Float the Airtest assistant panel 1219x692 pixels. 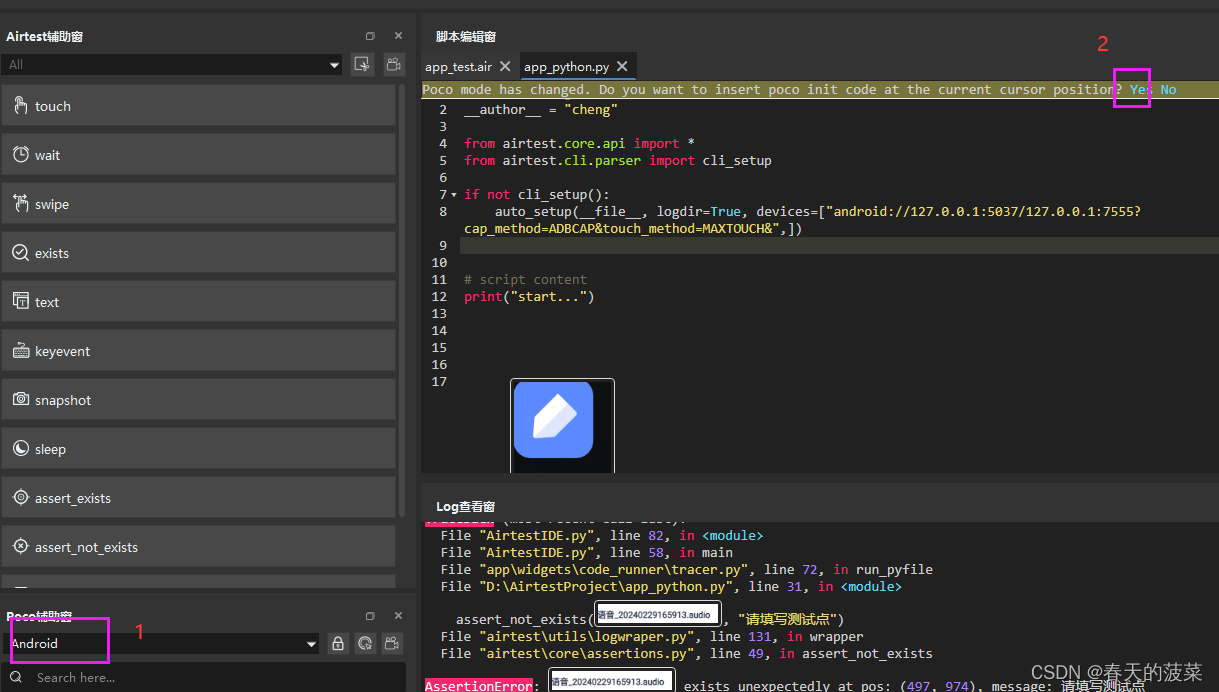(370, 36)
